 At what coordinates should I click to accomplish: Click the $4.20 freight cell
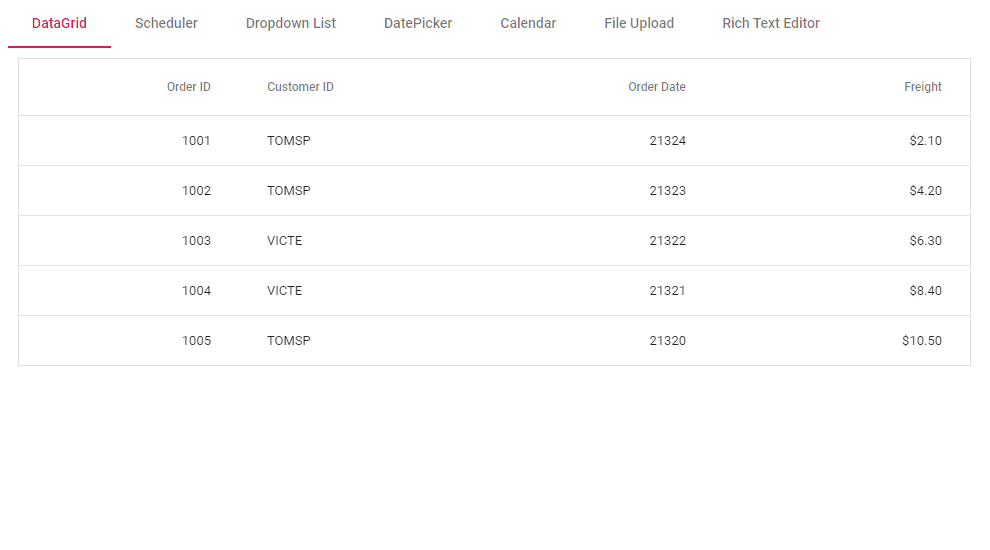coord(925,191)
